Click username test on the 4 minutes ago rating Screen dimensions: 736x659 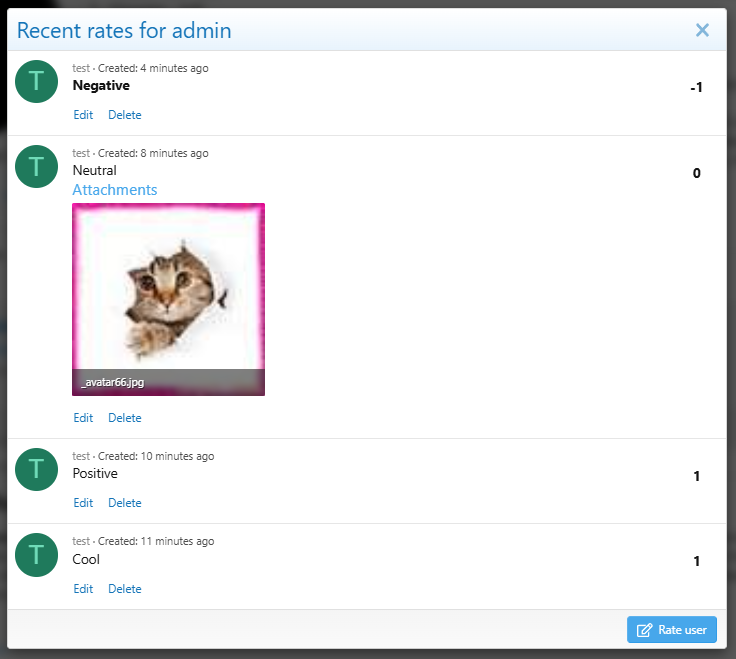click(81, 69)
